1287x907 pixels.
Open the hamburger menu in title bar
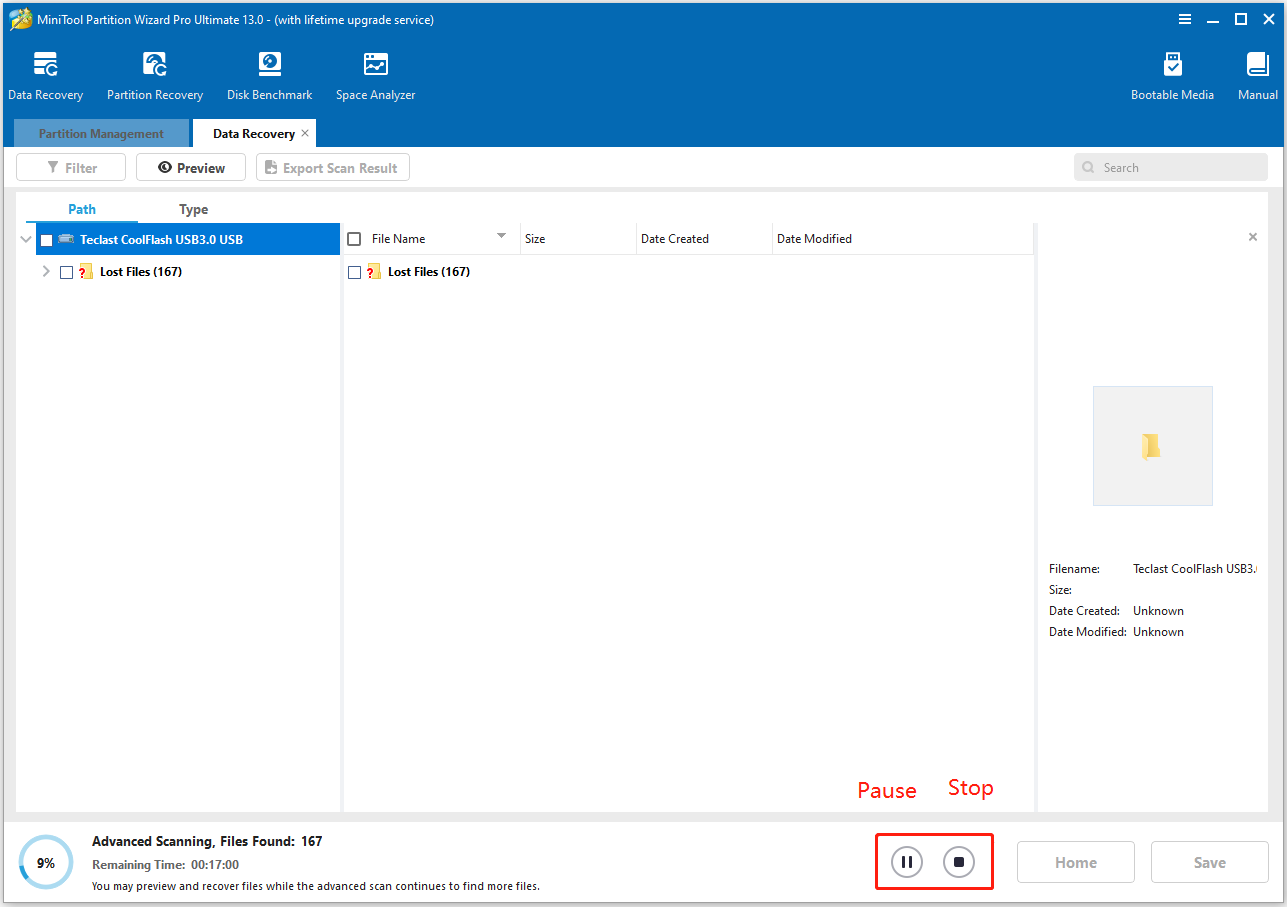(1185, 18)
